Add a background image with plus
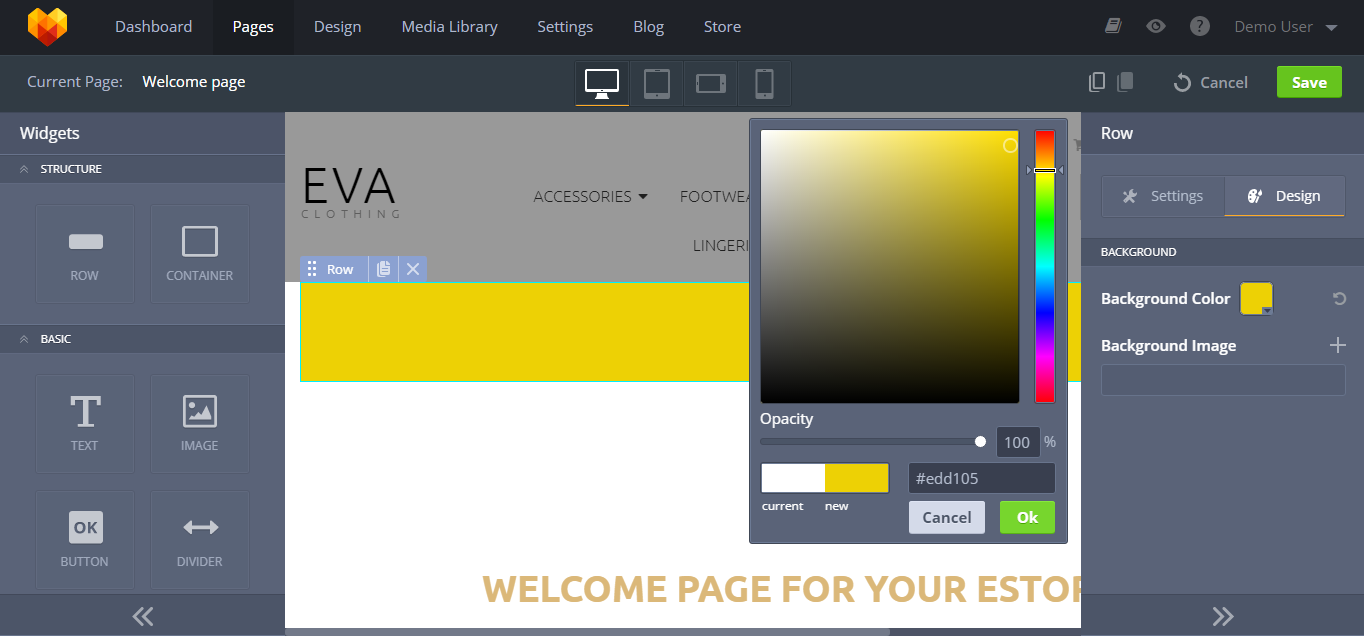The width and height of the screenshot is (1364, 636). click(x=1338, y=345)
